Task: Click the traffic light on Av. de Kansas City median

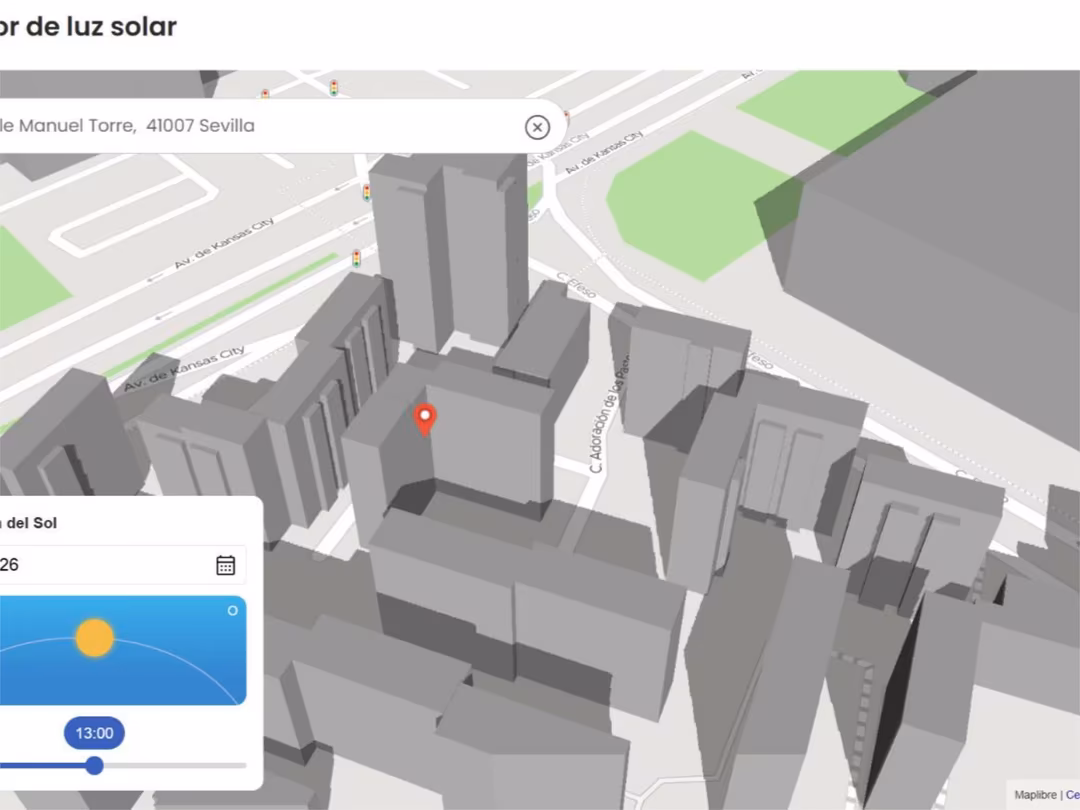Action: [x=356, y=259]
